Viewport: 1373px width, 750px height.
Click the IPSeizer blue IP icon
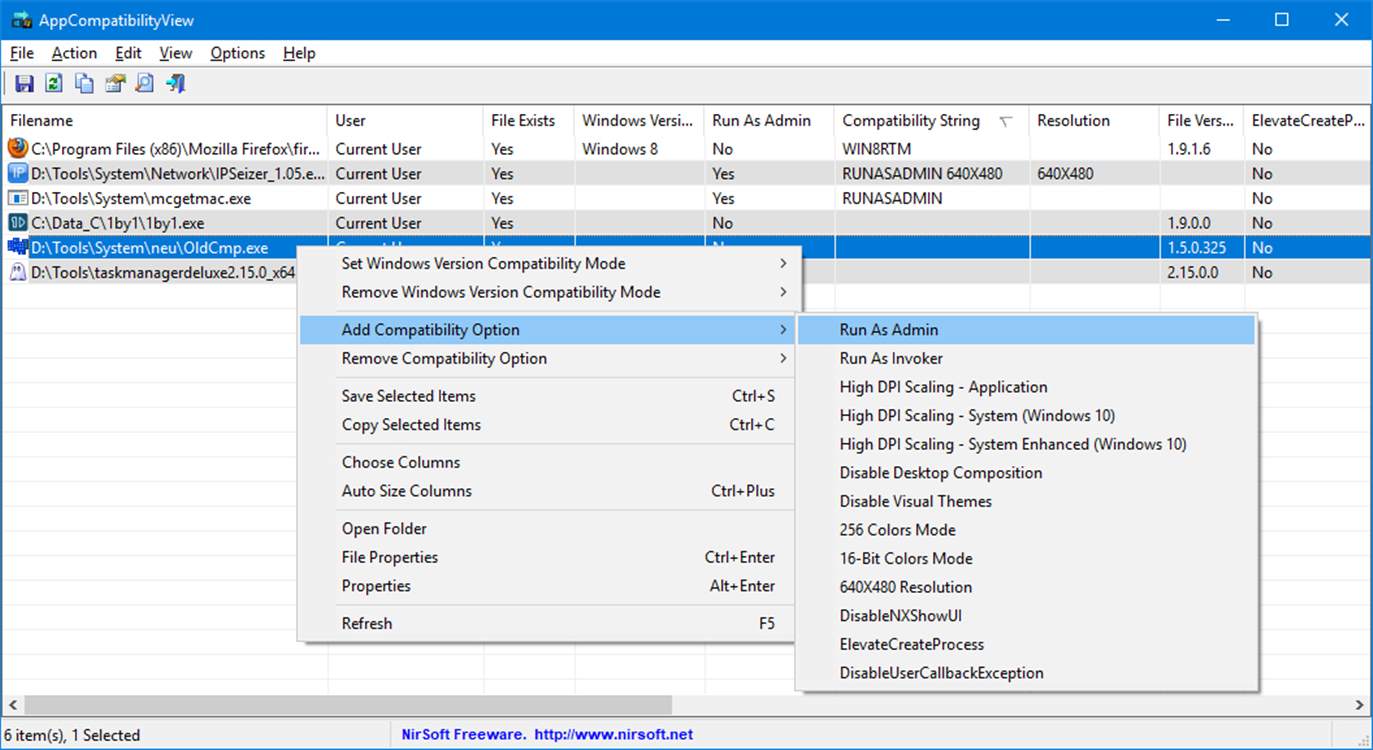point(17,173)
